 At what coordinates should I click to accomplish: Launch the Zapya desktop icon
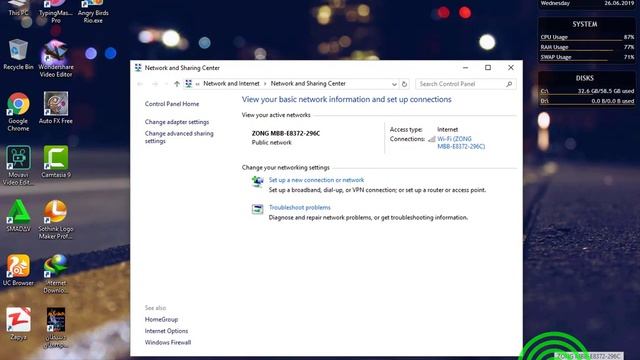point(18,324)
